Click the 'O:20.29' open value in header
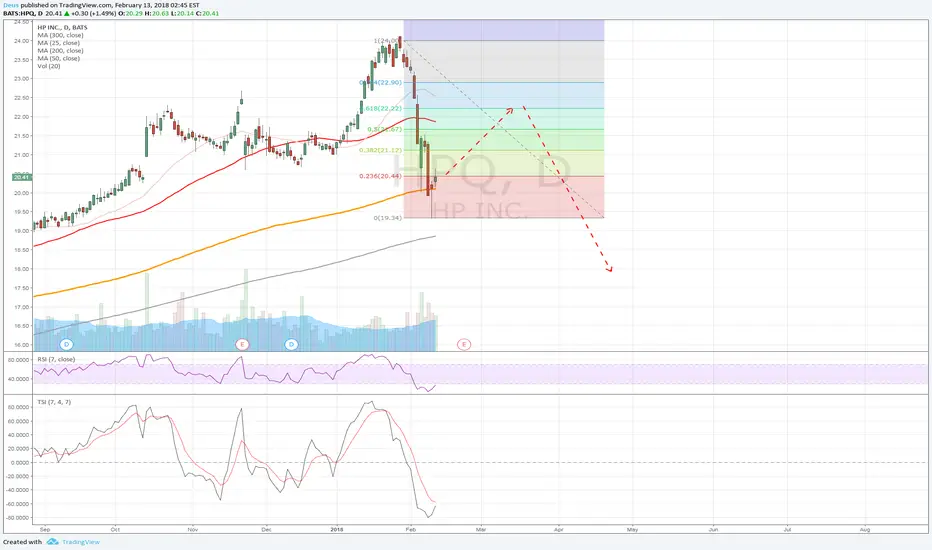This screenshot has height=550, width=932. pyautogui.click(x=129, y=13)
